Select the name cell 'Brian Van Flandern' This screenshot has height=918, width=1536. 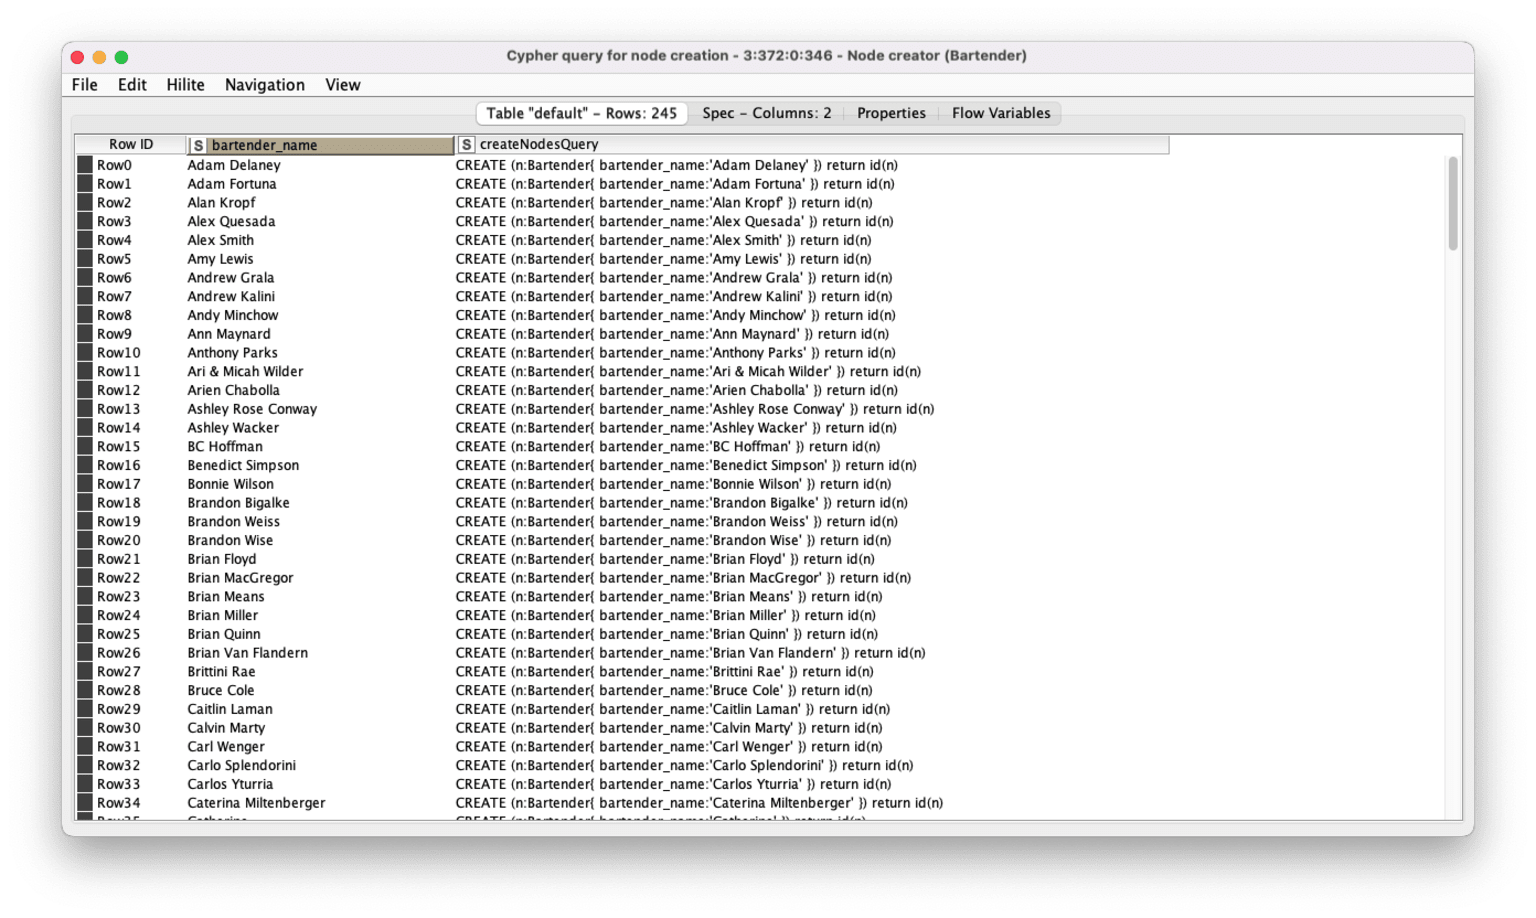(x=320, y=653)
